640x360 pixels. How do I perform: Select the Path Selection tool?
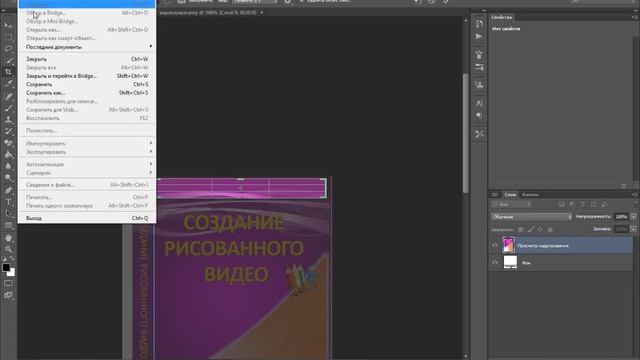pos(8,213)
